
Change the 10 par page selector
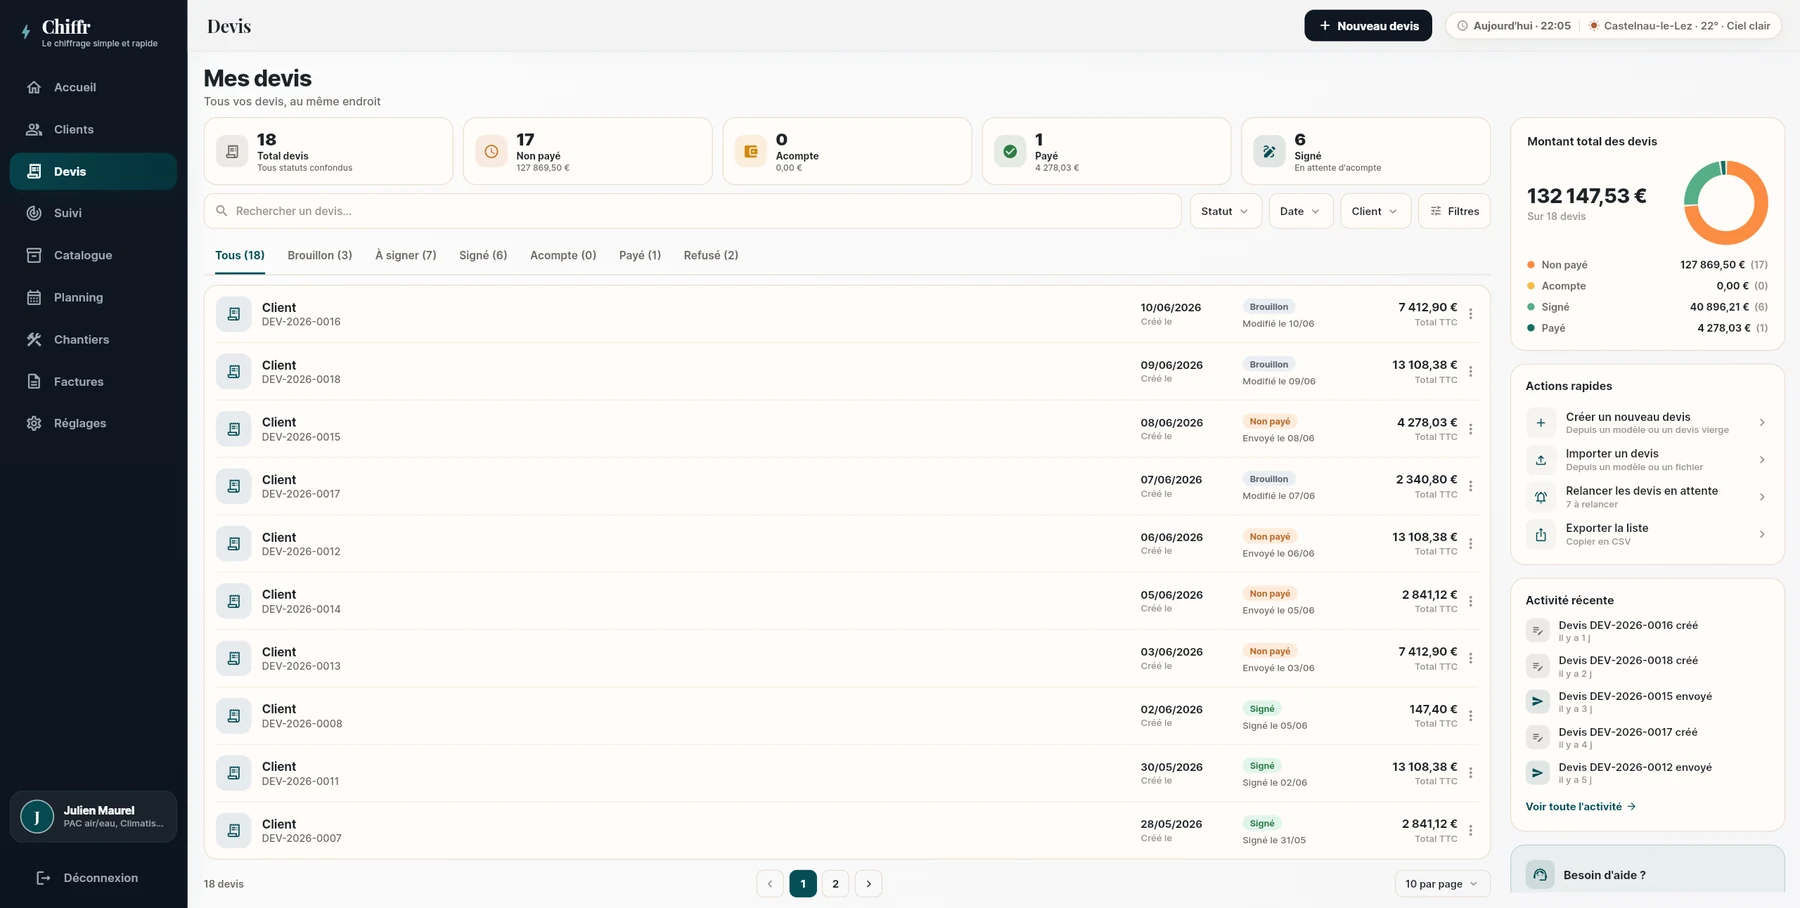click(1442, 884)
